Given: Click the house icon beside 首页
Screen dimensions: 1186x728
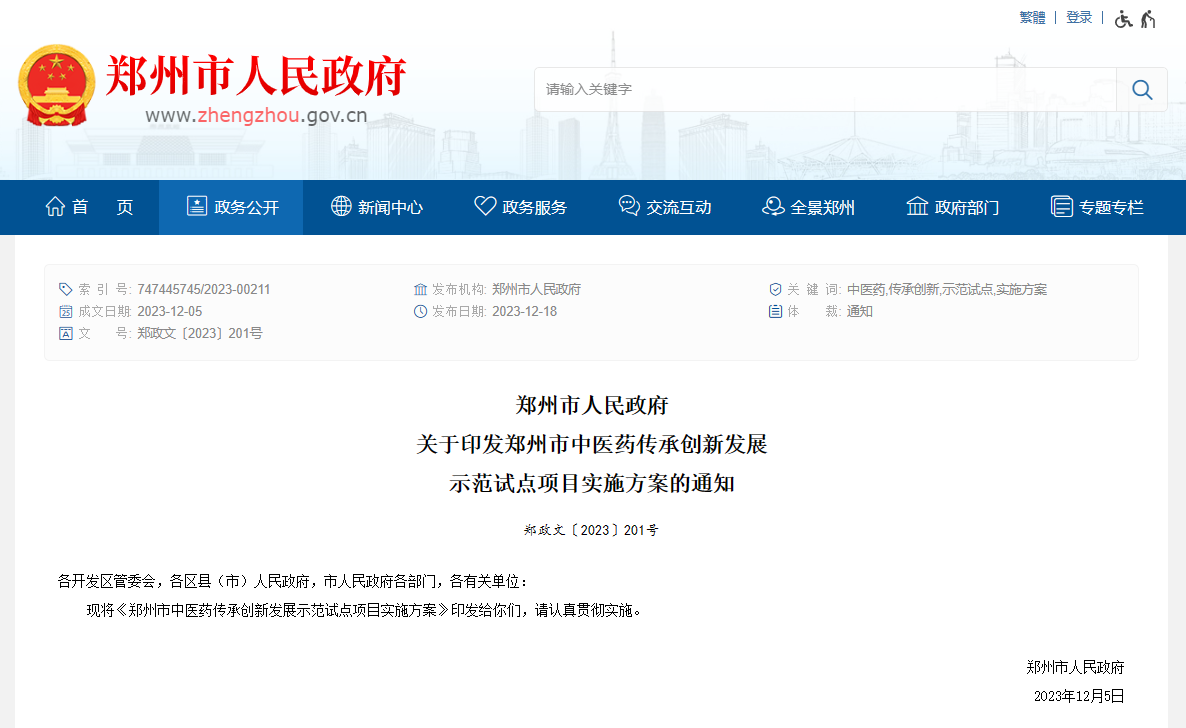Looking at the screenshot, I should click(x=55, y=207).
